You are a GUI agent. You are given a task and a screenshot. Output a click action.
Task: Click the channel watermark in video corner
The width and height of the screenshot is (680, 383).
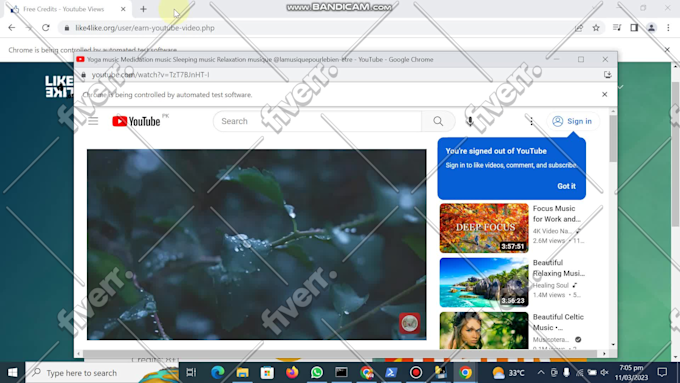tap(409, 323)
